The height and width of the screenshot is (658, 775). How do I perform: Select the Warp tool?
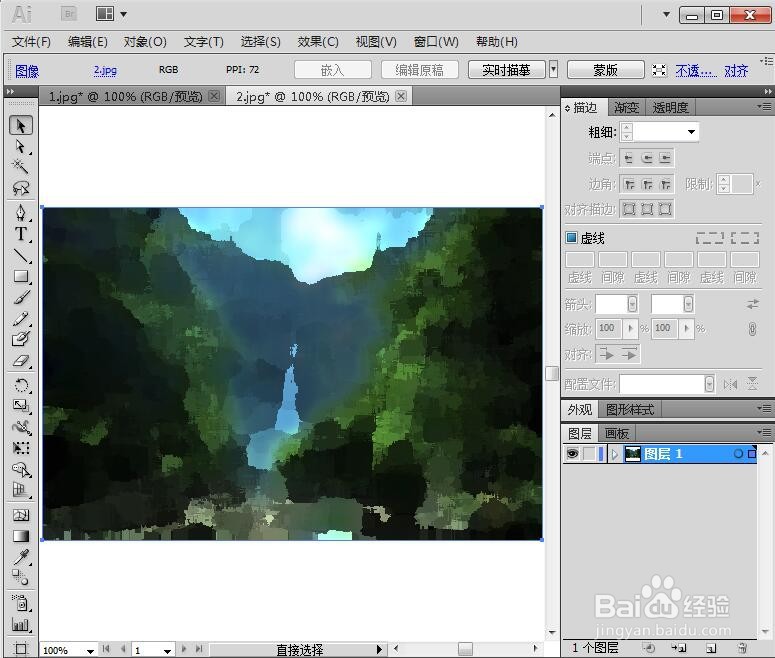pos(21,427)
